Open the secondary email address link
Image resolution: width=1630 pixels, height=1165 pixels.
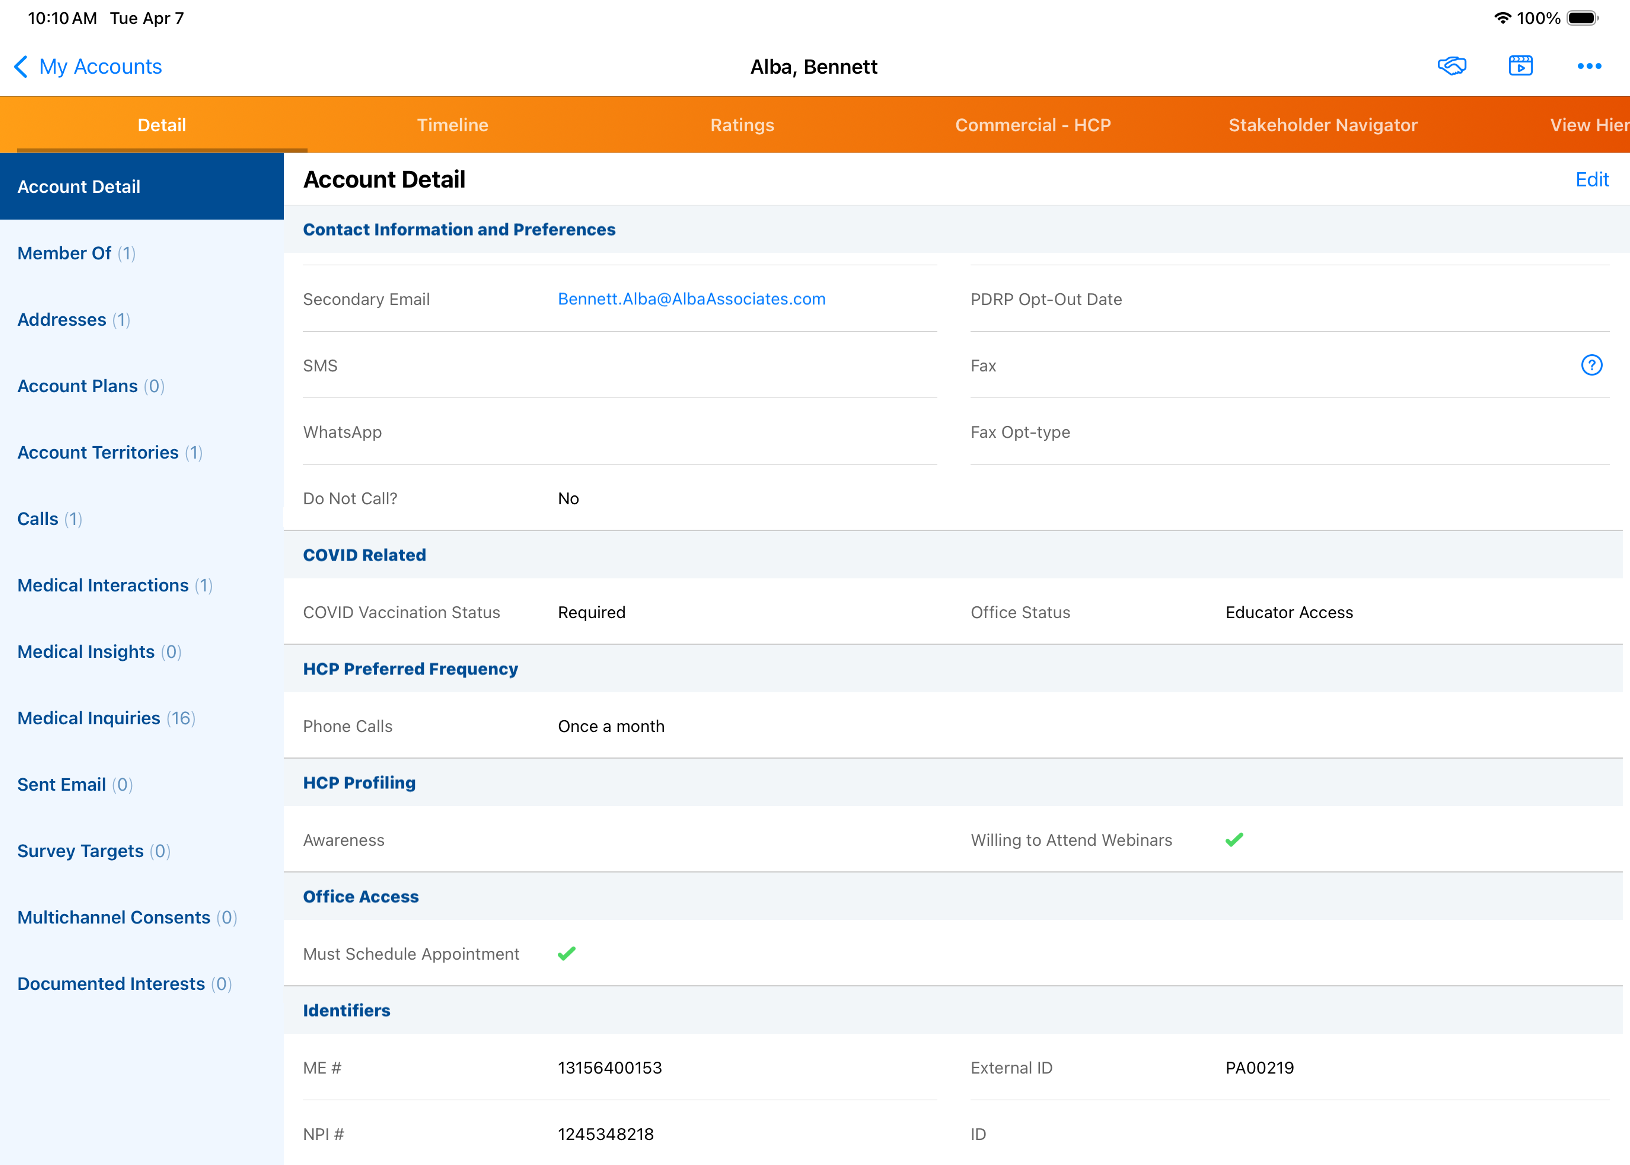[x=691, y=299]
